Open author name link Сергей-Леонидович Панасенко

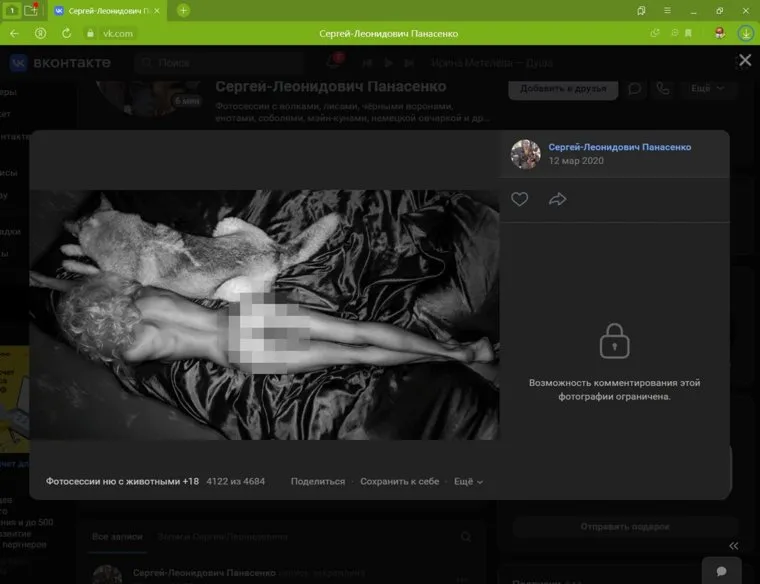pos(619,147)
